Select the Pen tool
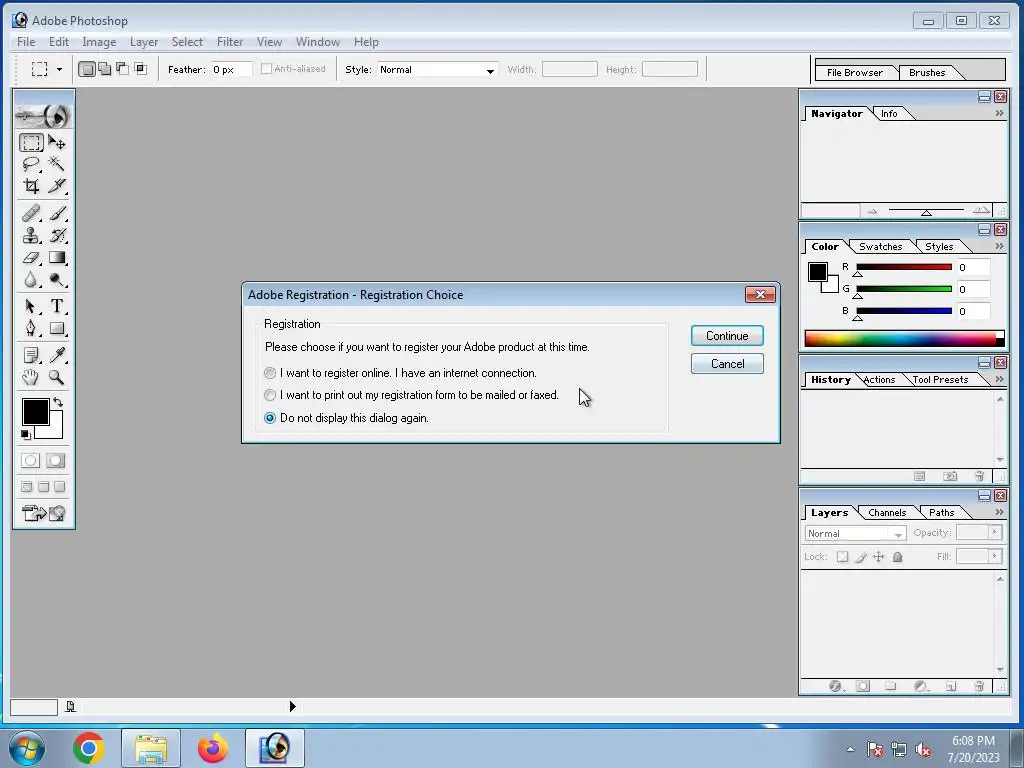The width and height of the screenshot is (1024, 768). [31, 328]
